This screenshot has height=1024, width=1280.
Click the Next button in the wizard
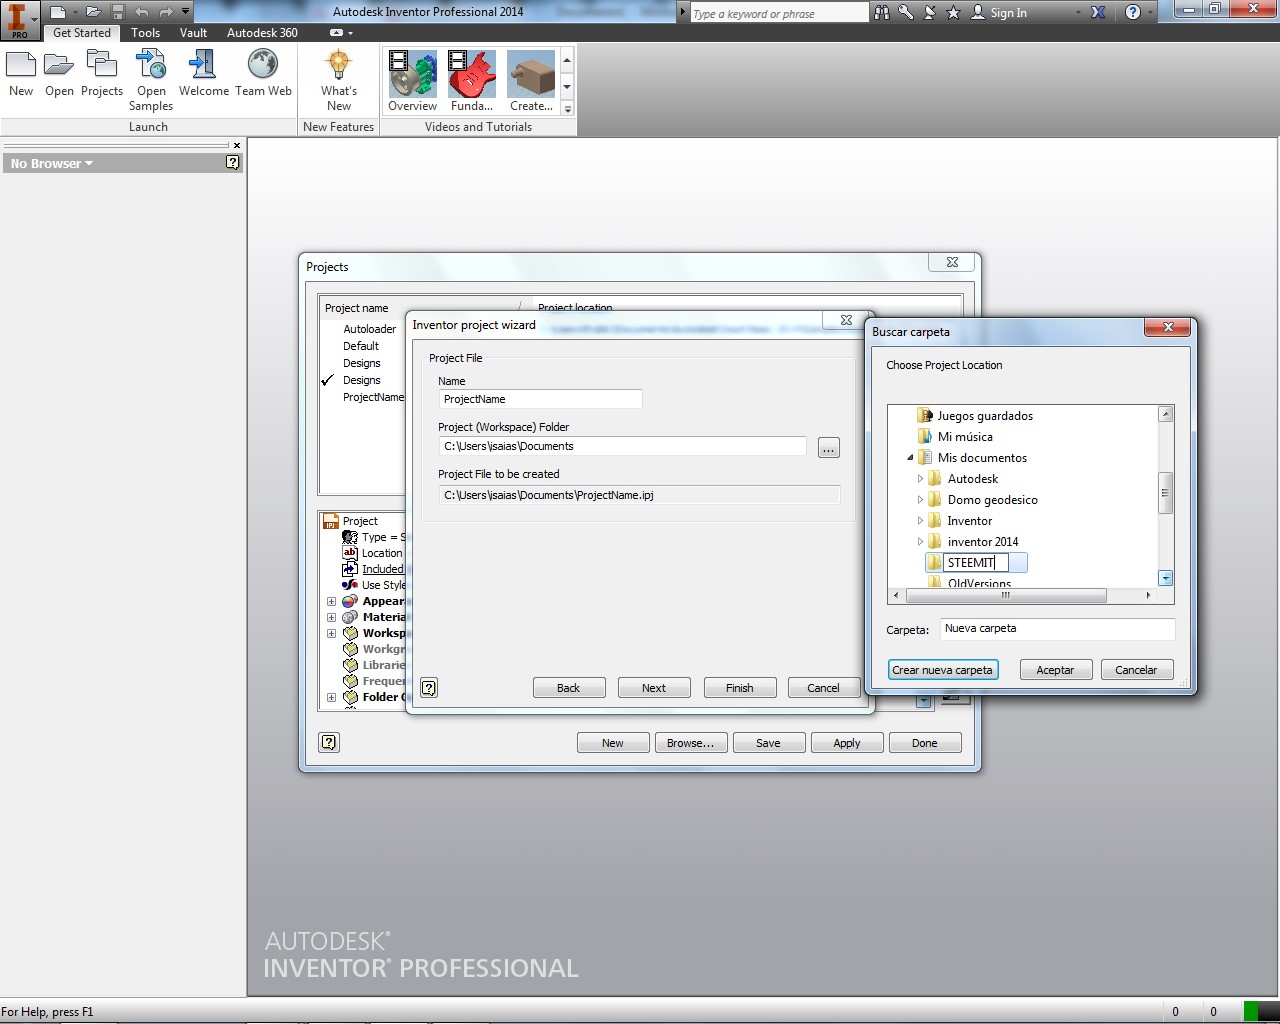pos(654,688)
